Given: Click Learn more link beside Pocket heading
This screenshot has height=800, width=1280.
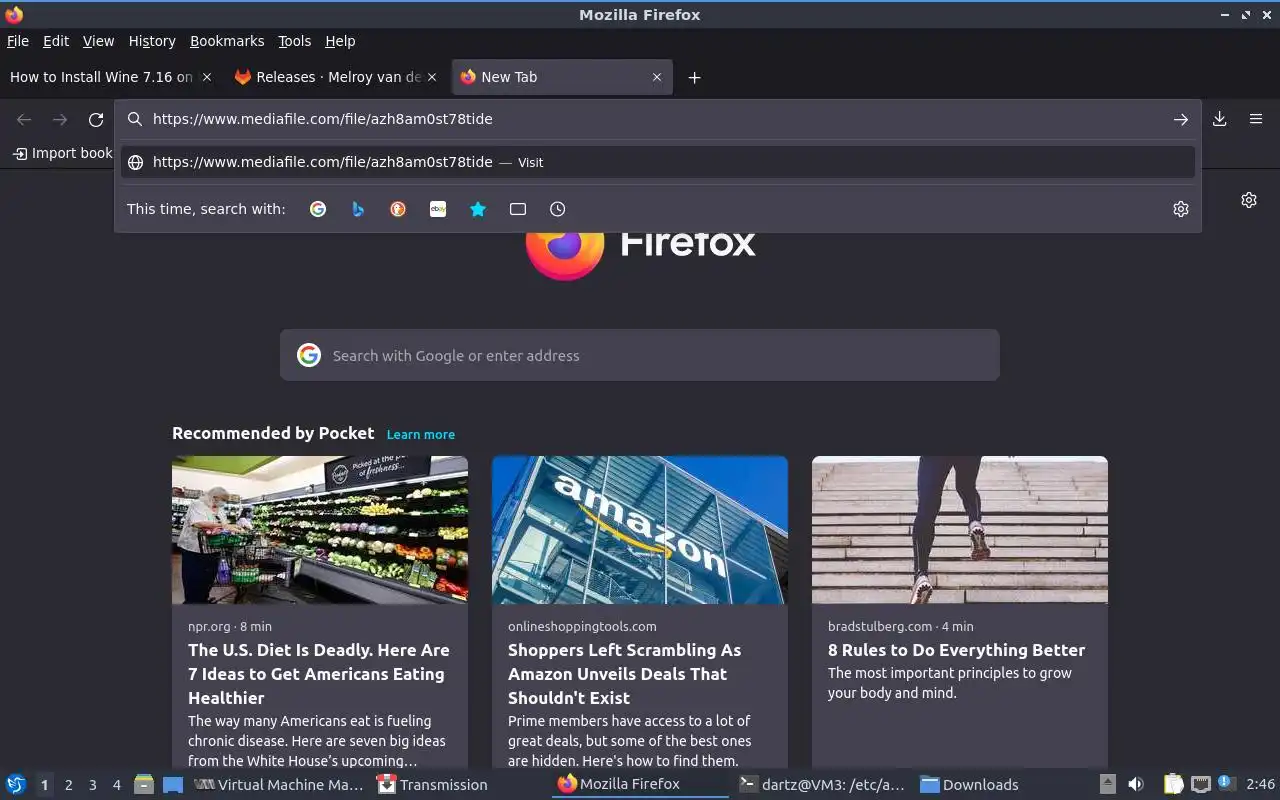Looking at the screenshot, I should coord(421,434).
